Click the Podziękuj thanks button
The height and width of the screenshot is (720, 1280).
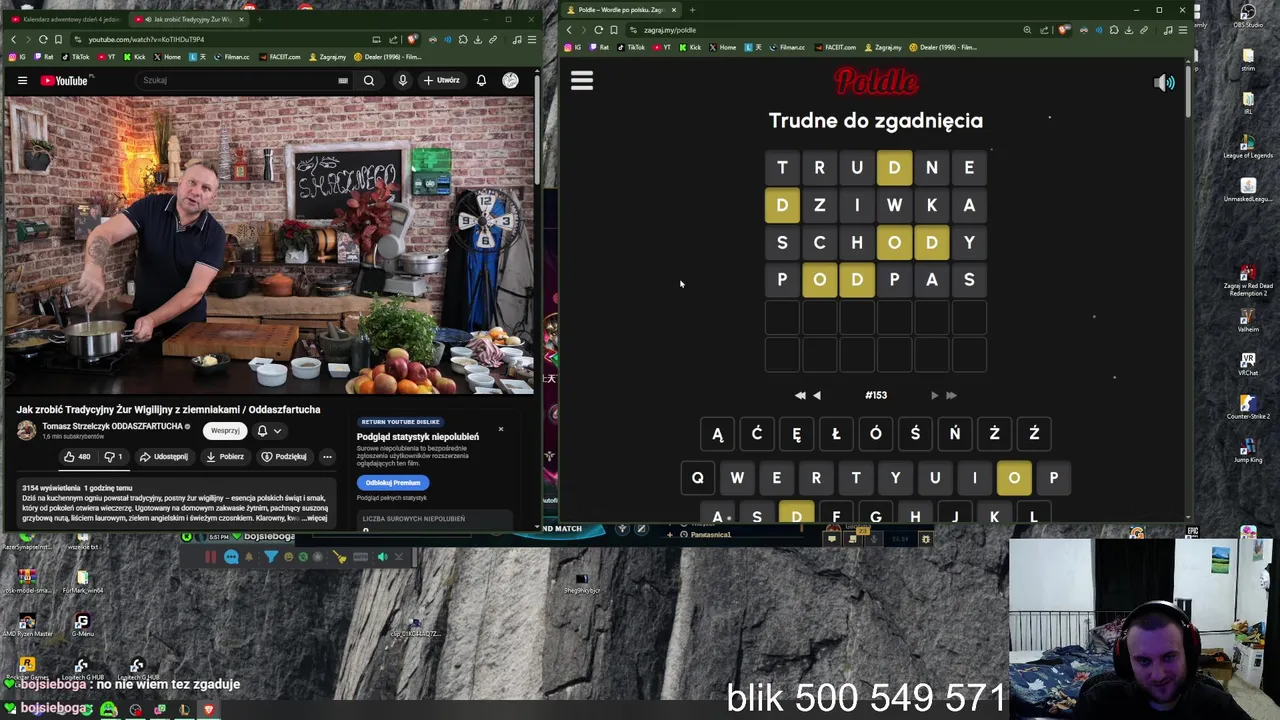[284, 457]
